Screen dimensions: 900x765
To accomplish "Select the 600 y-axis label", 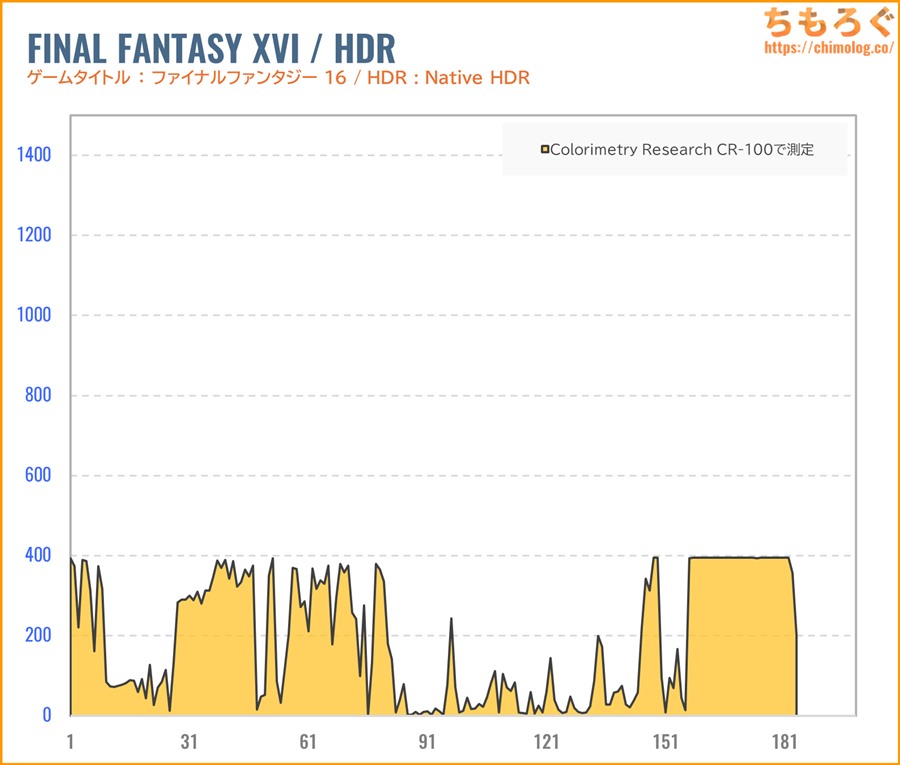I will coord(37,475).
